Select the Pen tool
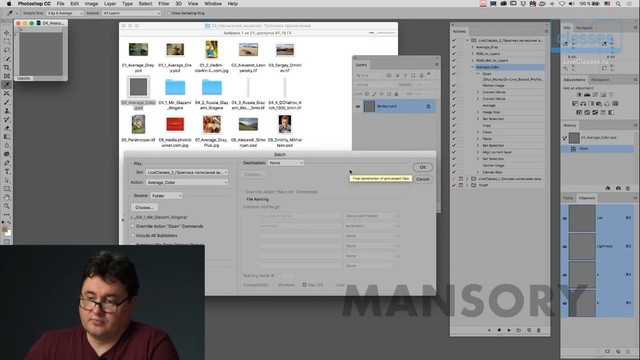This screenshot has width=640, height=360. (7, 163)
